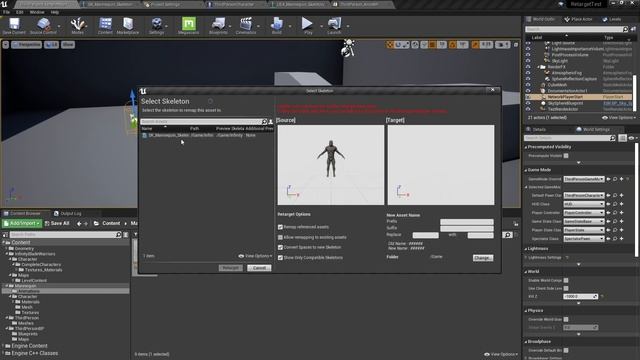Image resolution: width=640 pixels, height=360 pixels.
Task: Open the Play options dropdown arrow
Action: click(321, 26)
